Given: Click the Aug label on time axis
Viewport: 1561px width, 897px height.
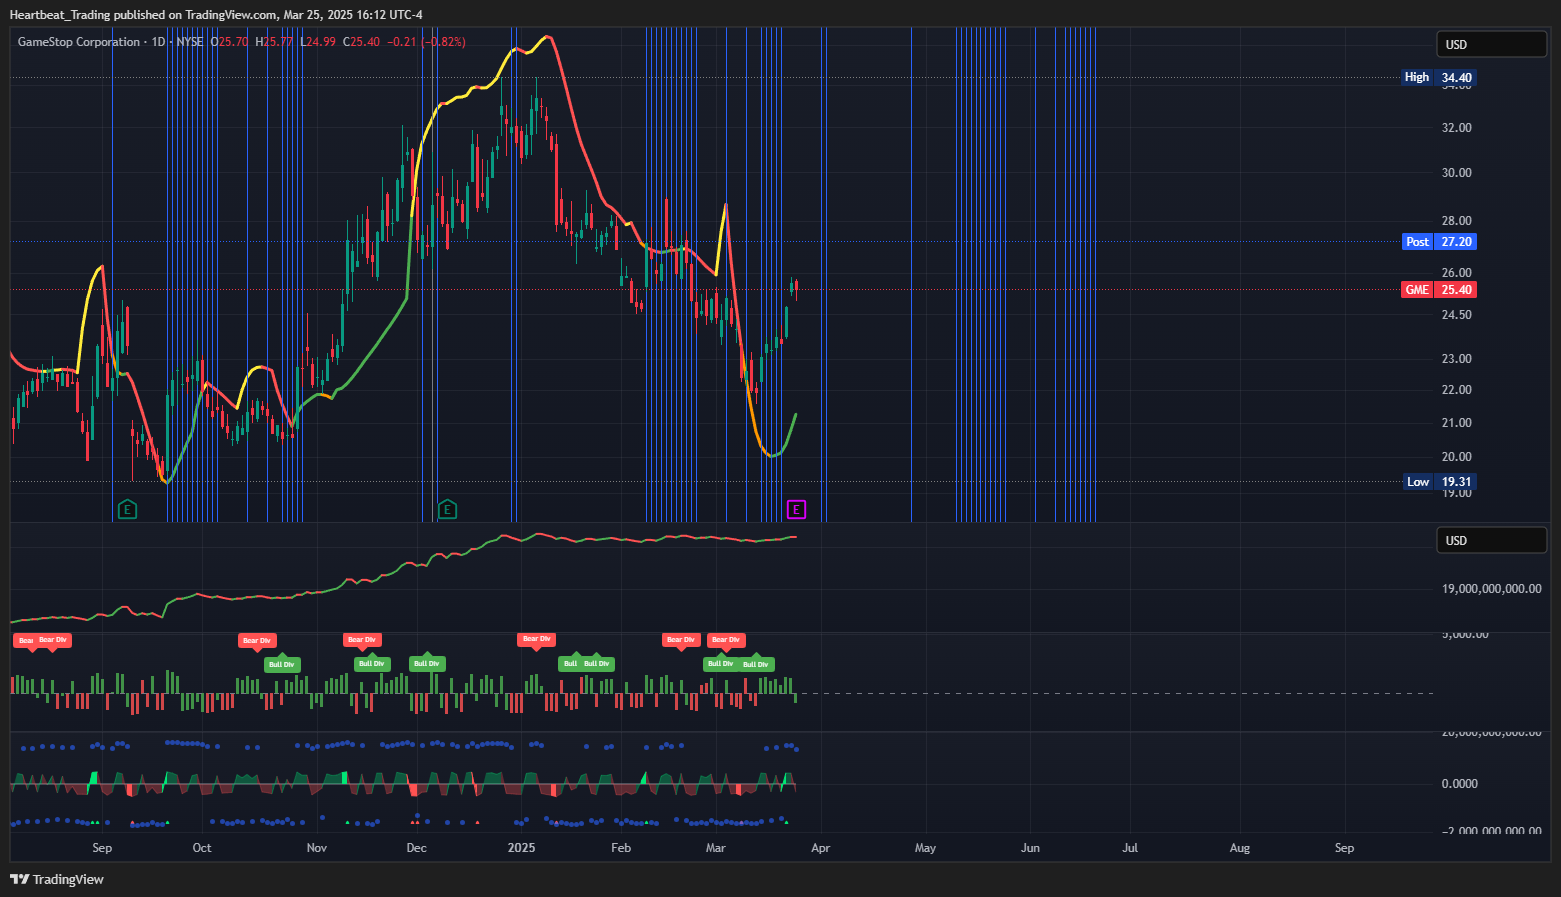Looking at the screenshot, I should (x=1240, y=848).
